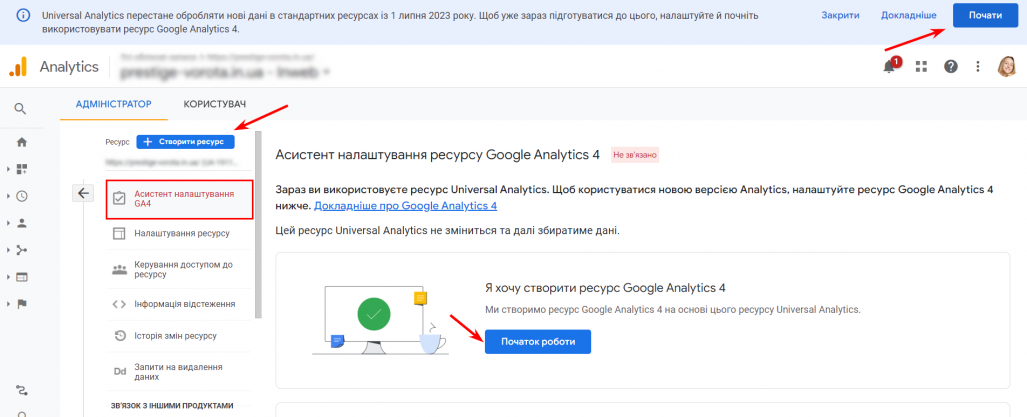Open Behavior window sidebar icon
1027x417 pixels.
pos(22,277)
